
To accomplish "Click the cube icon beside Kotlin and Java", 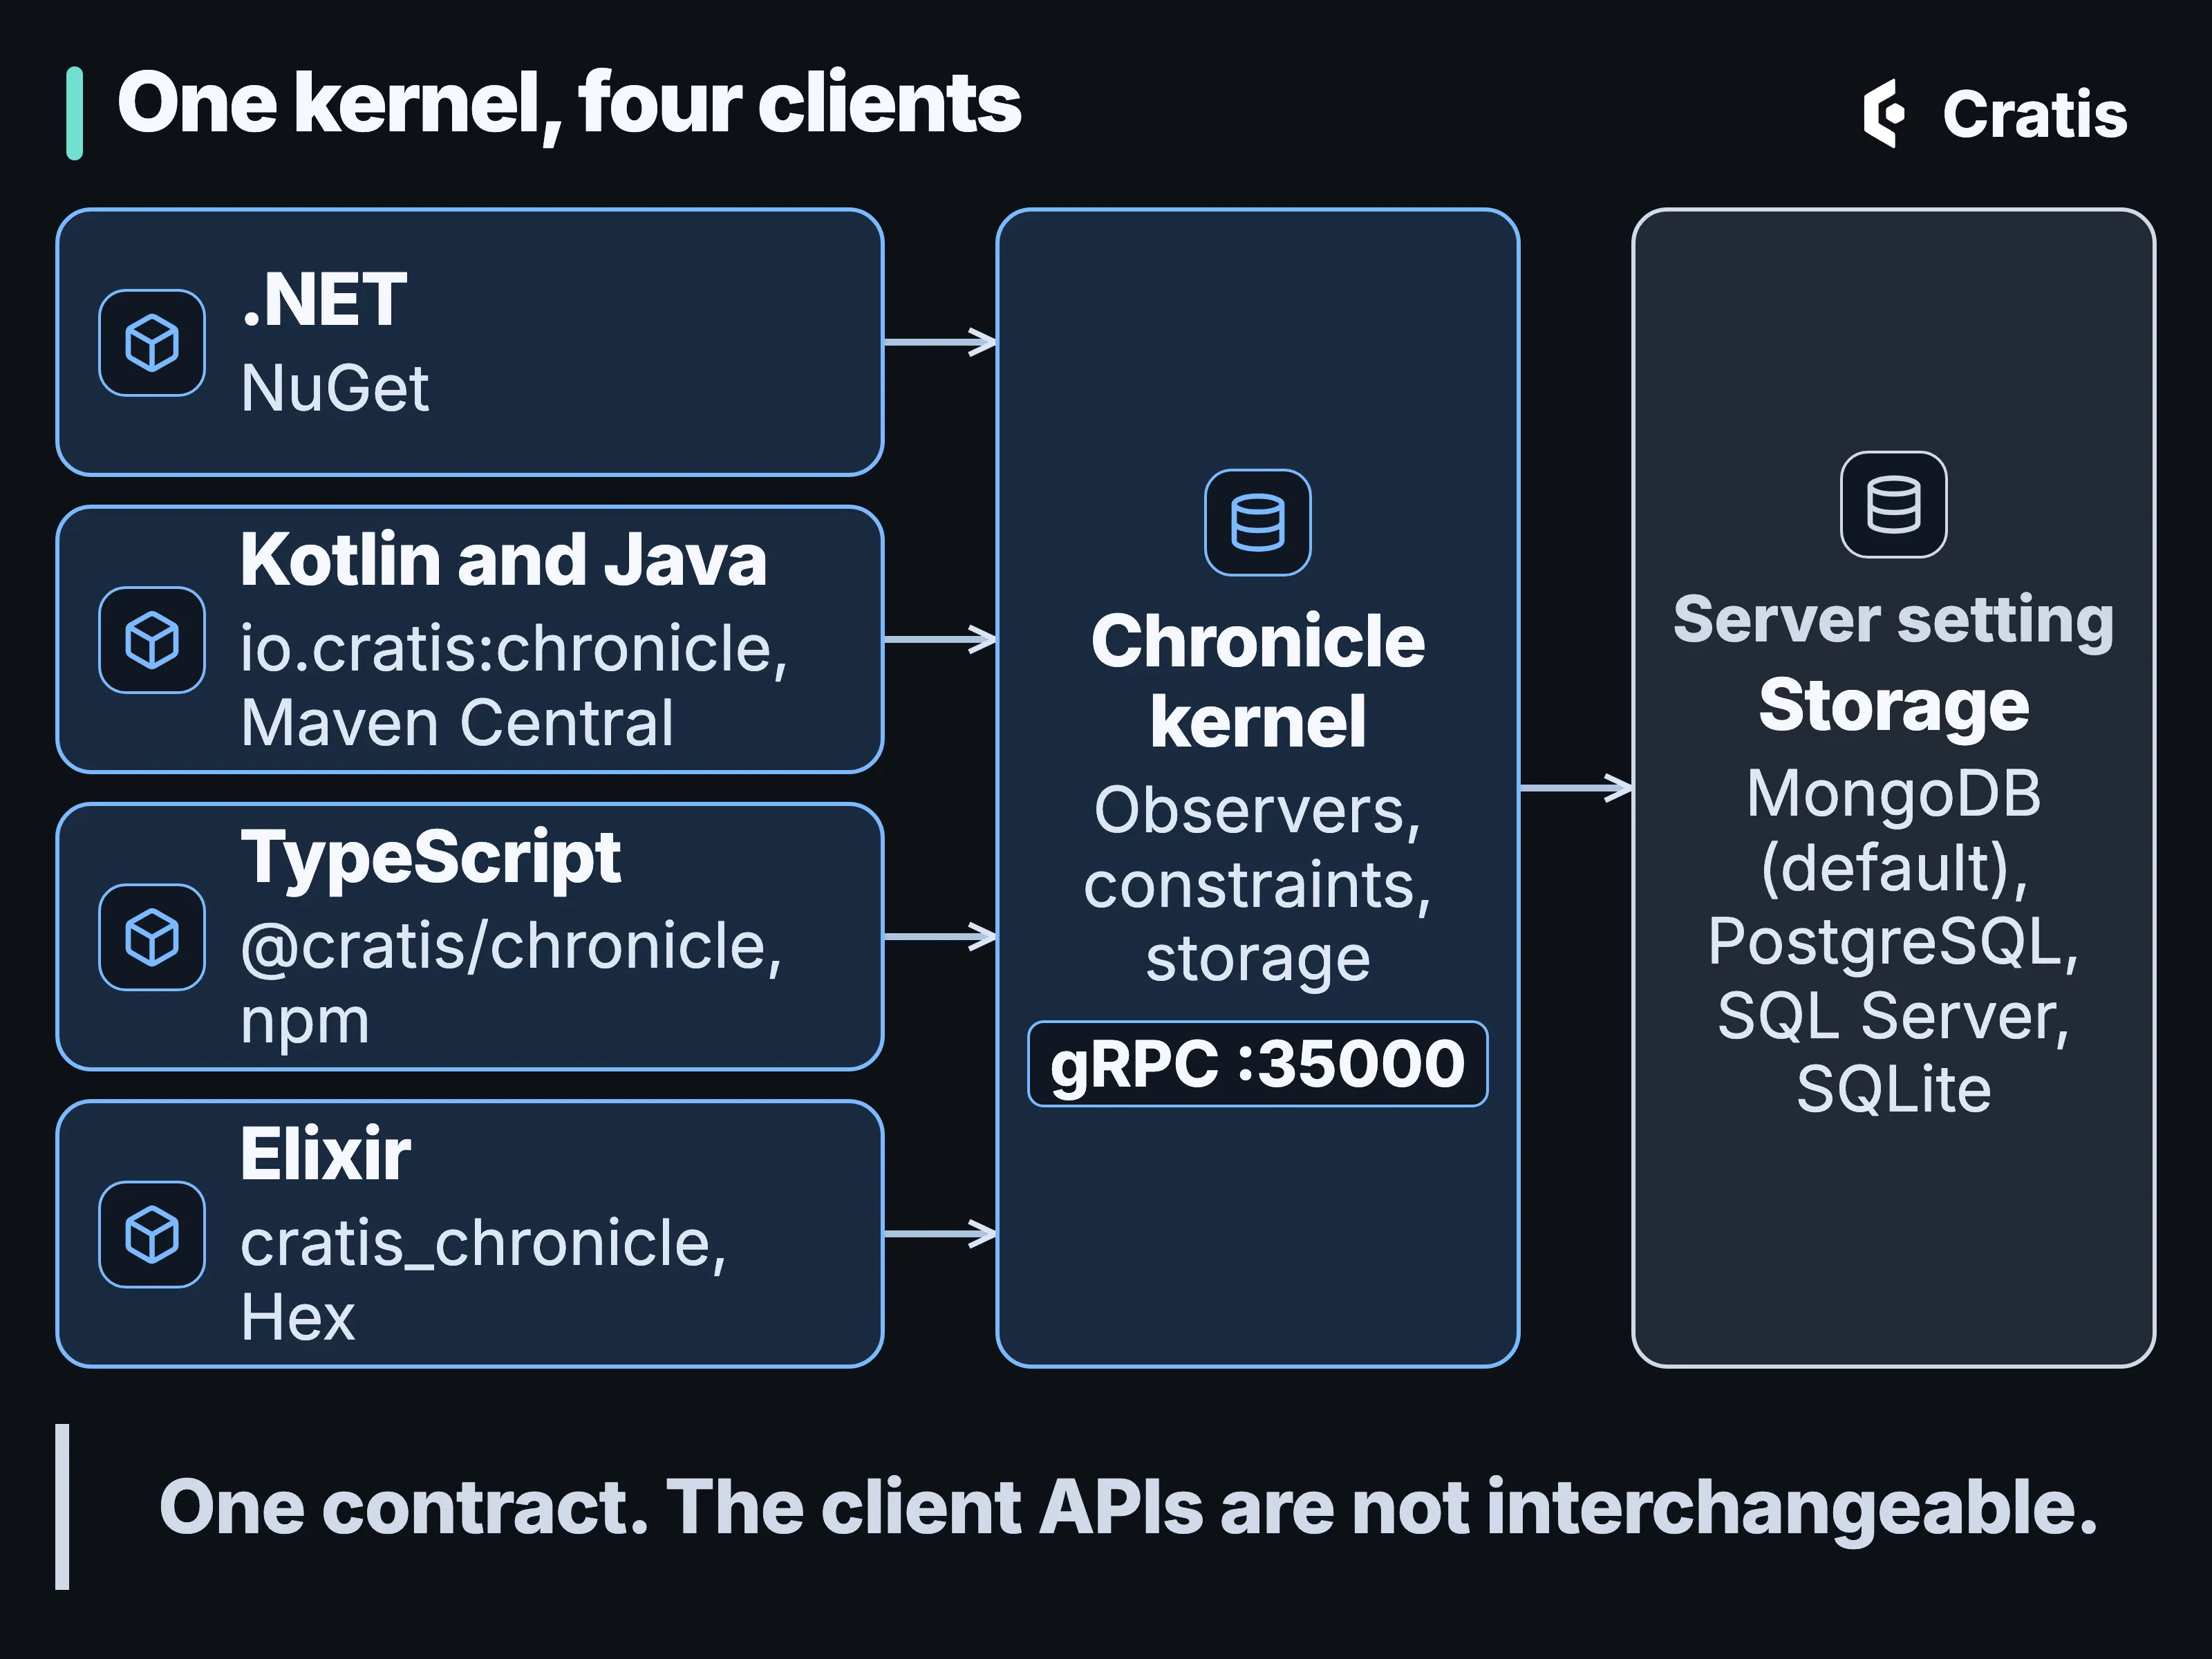I will (152, 640).
